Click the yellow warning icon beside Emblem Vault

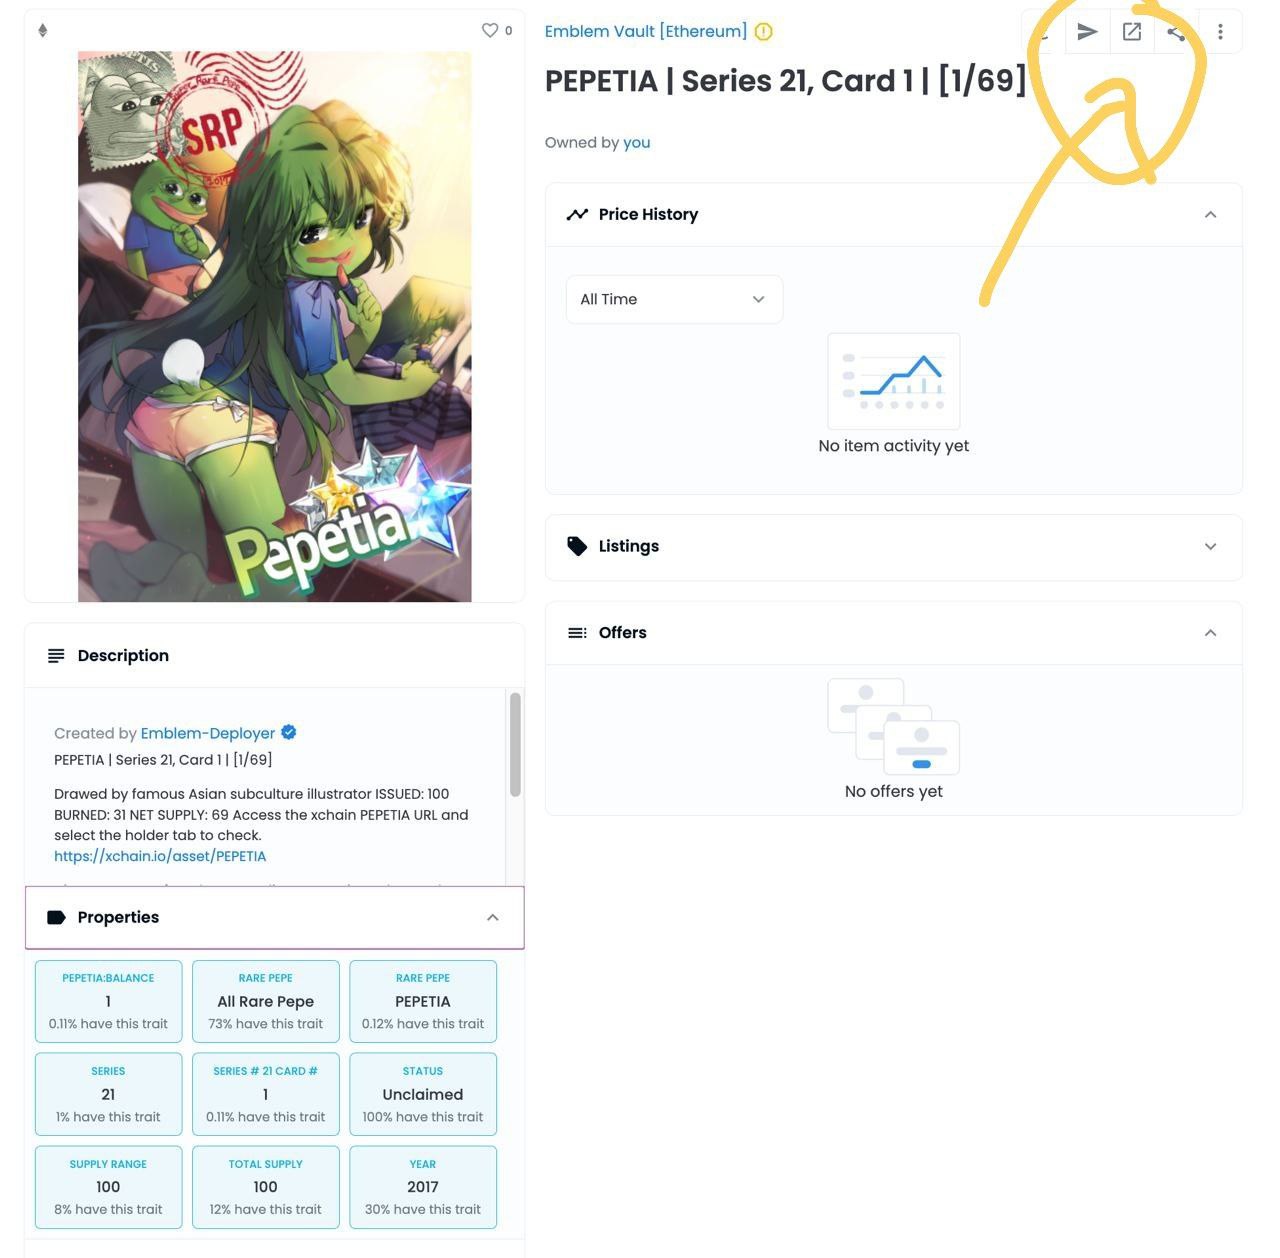pyautogui.click(x=763, y=31)
